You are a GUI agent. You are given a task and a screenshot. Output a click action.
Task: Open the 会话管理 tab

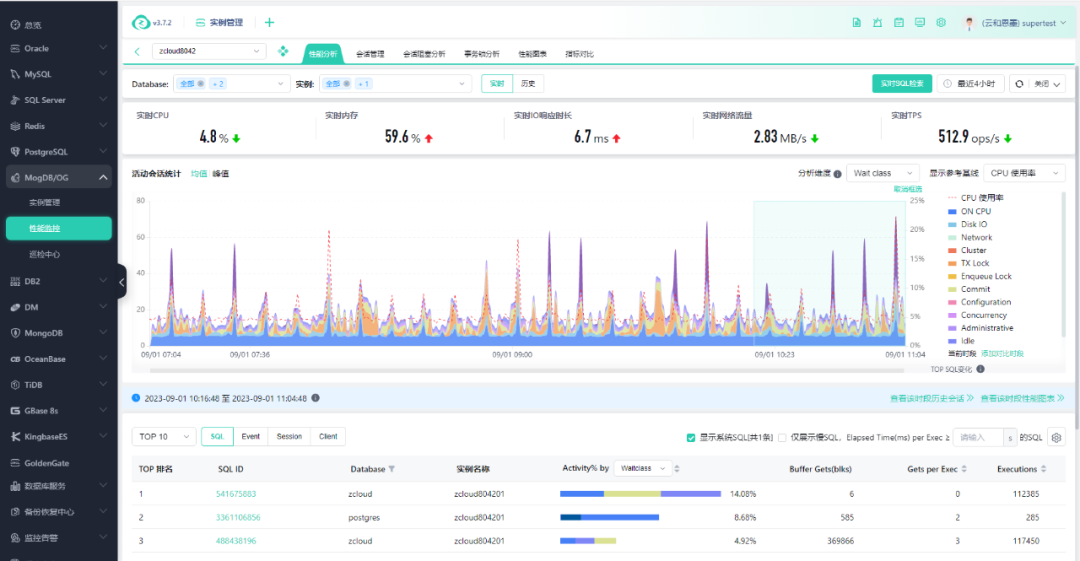pos(370,54)
